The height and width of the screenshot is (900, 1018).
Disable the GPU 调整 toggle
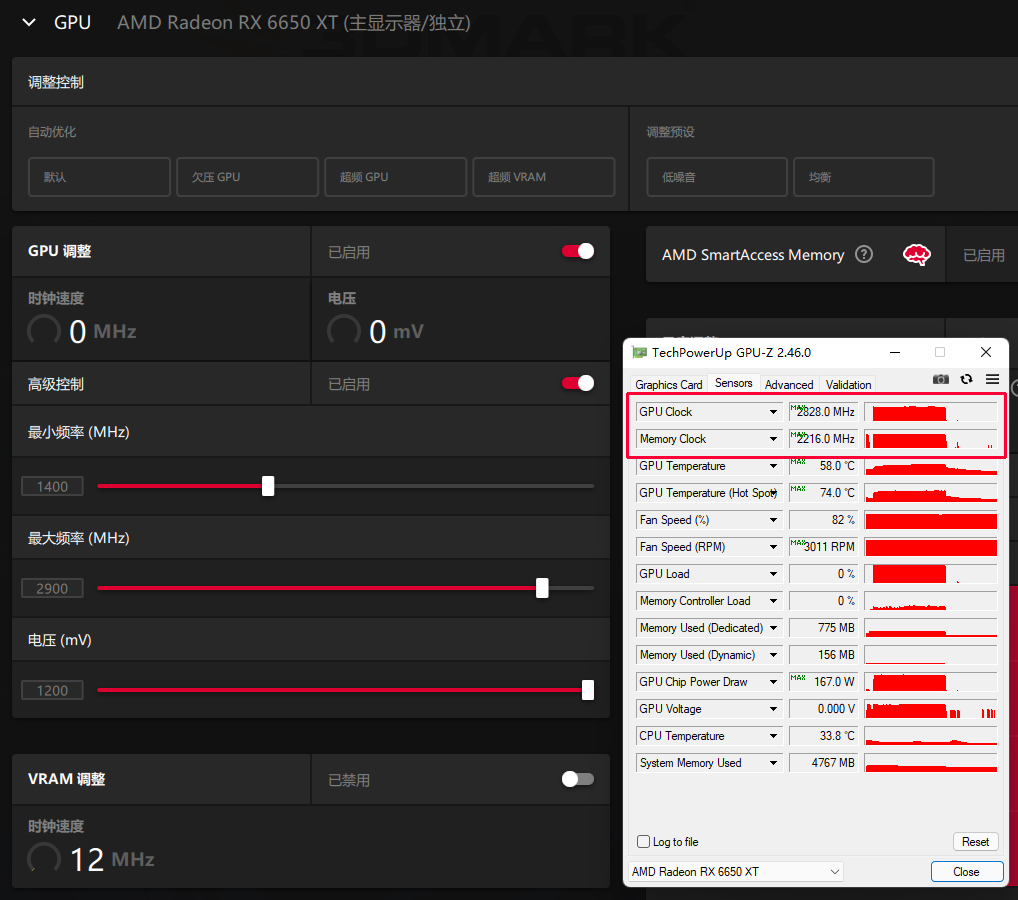click(x=578, y=251)
